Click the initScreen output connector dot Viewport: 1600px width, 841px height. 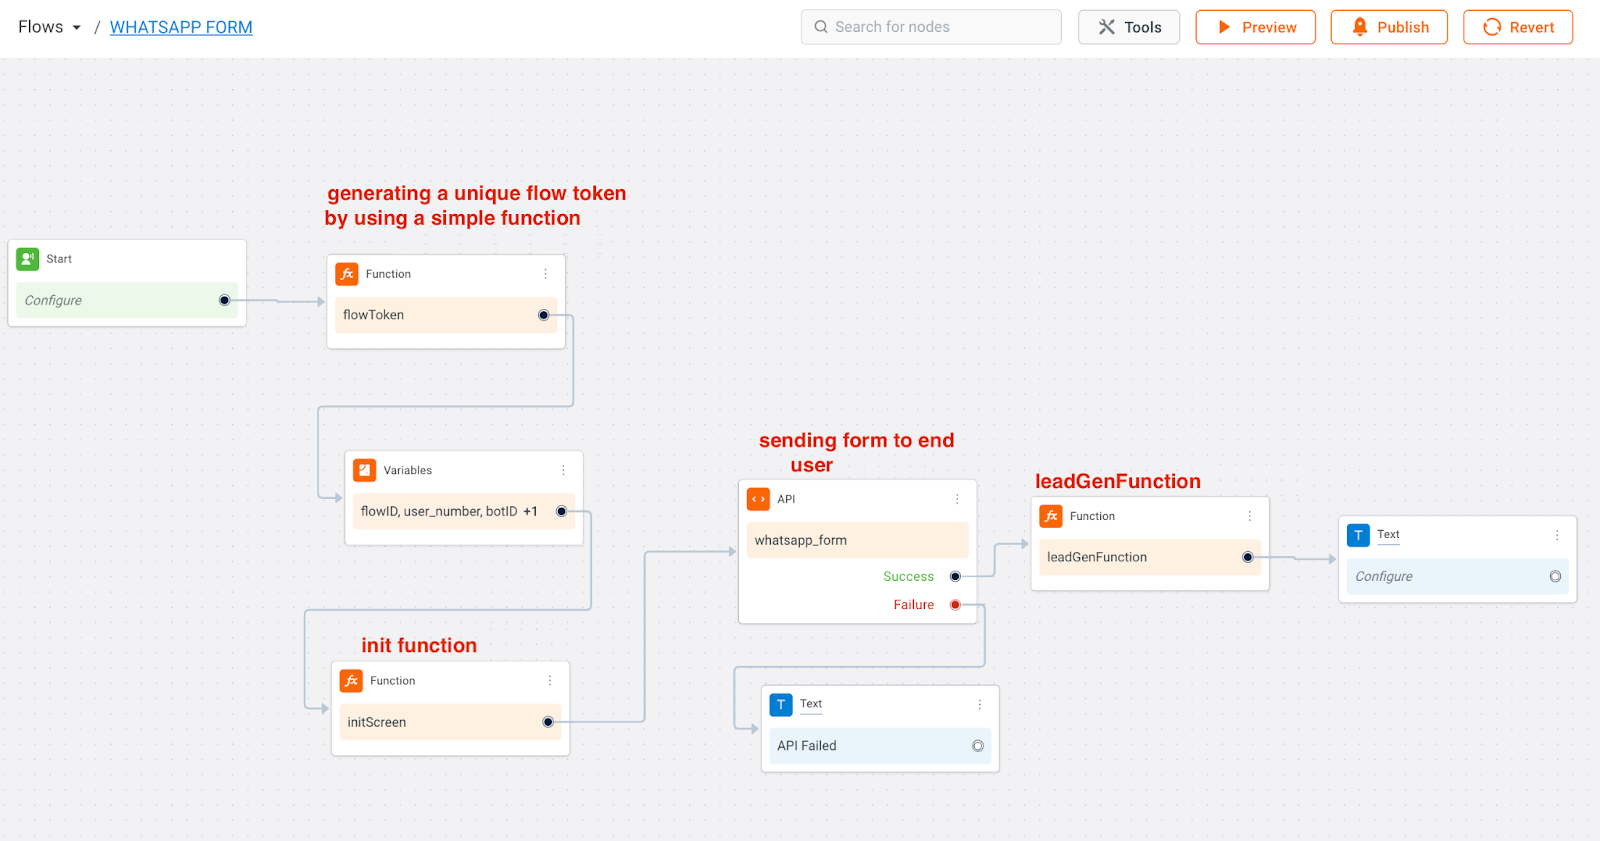tap(548, 722)
